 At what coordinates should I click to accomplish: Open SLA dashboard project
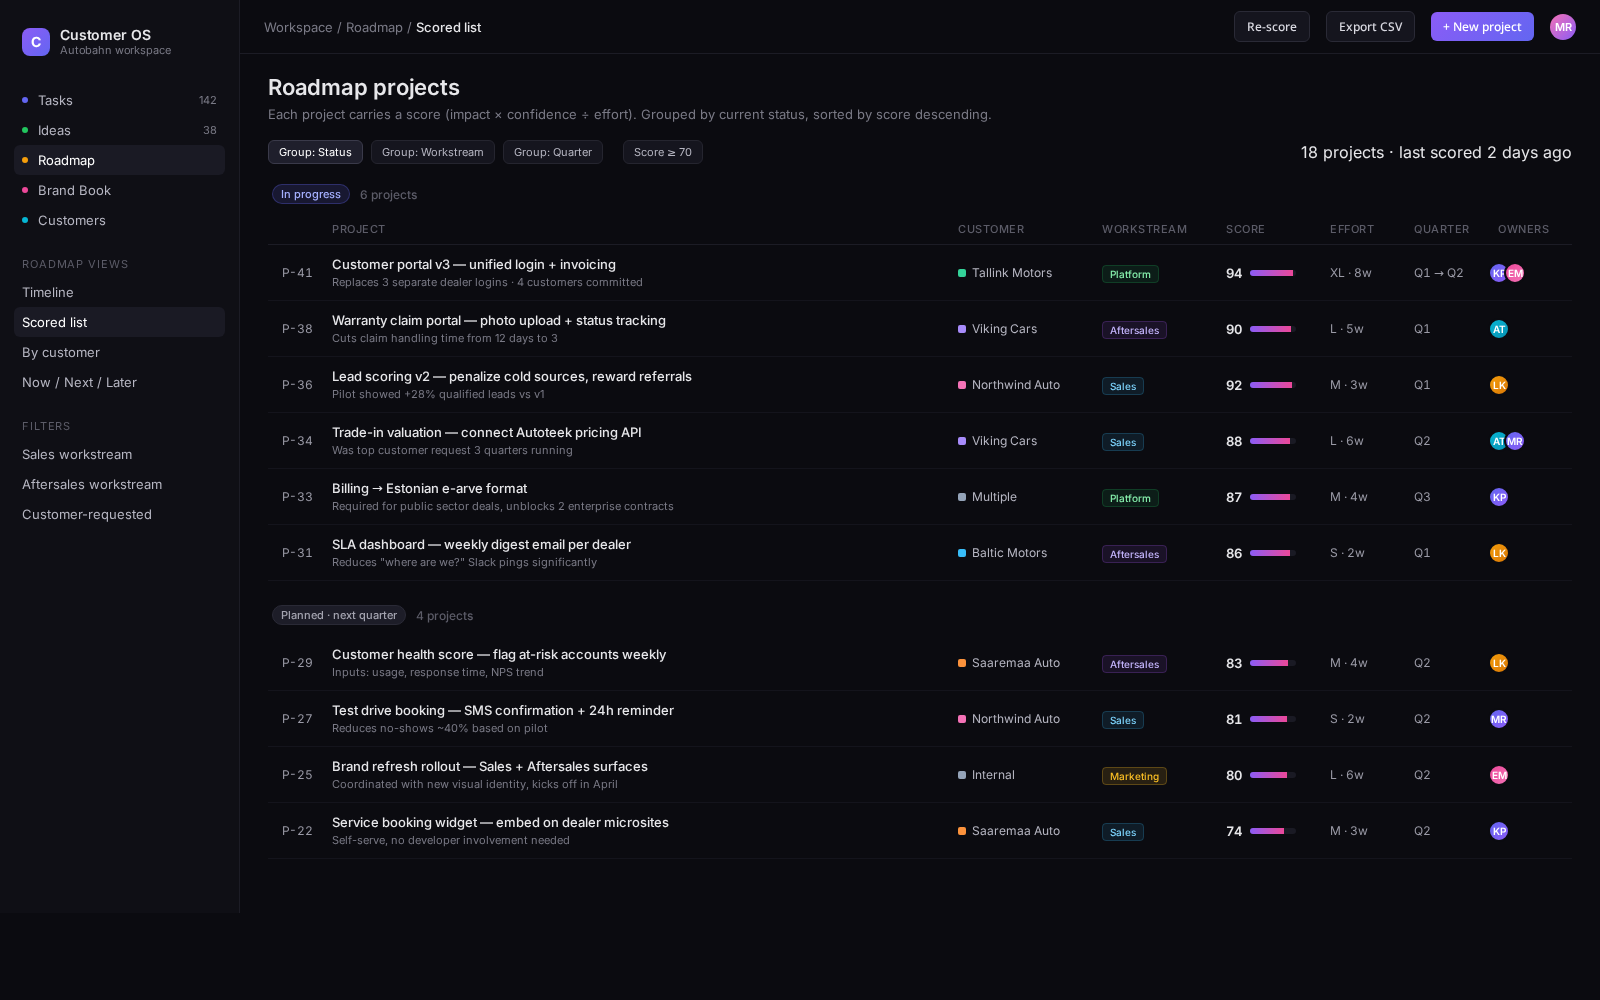(481, 544)
